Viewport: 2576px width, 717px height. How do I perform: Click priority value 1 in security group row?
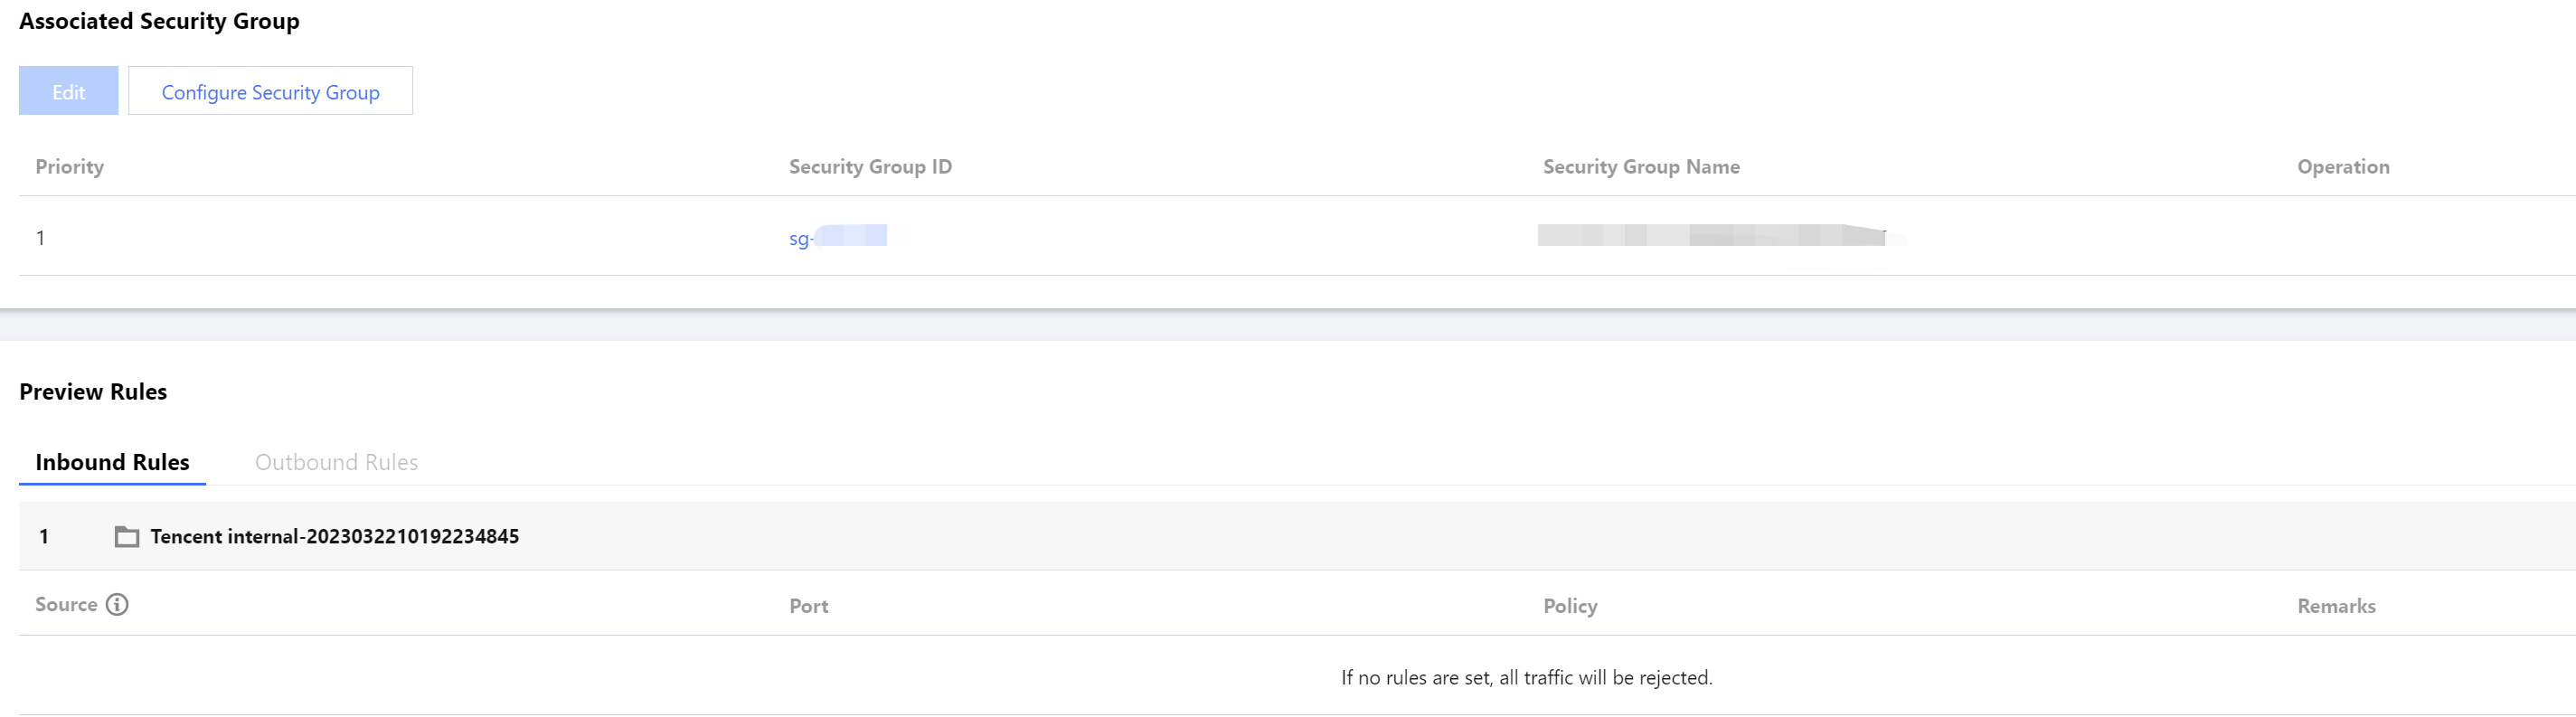coord(41,238)
